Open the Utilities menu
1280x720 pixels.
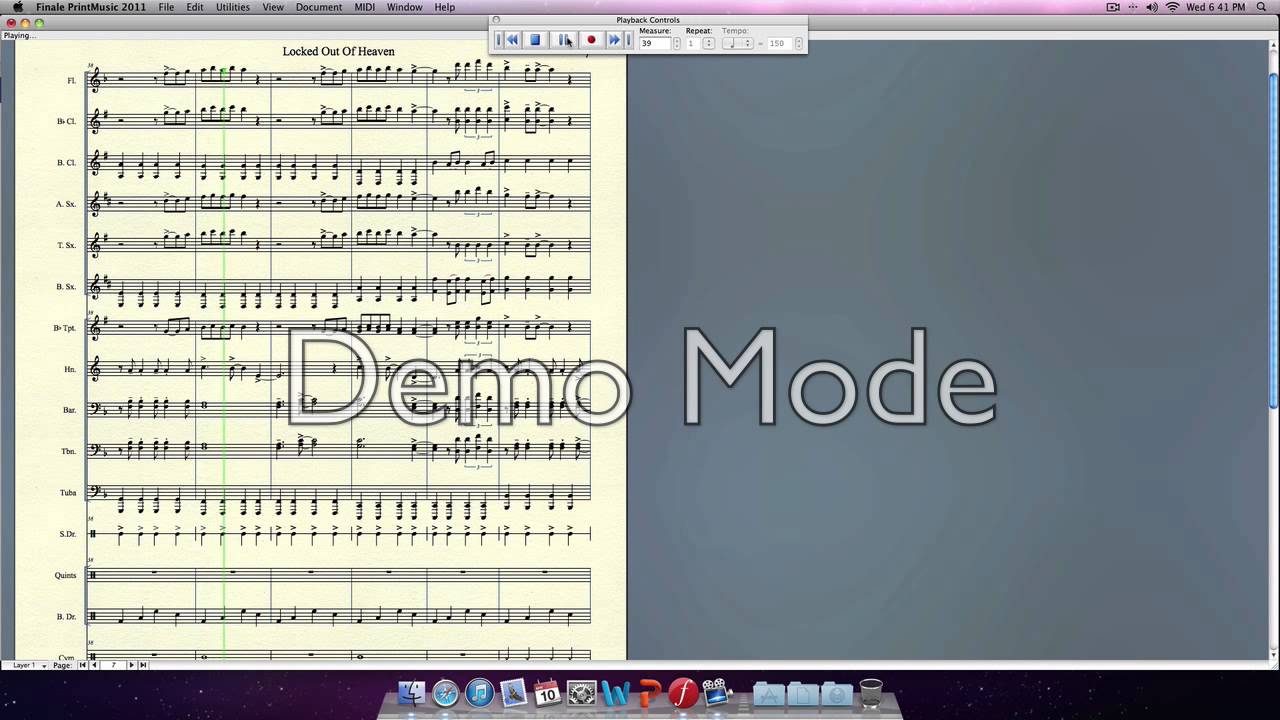tap(233, 7)
